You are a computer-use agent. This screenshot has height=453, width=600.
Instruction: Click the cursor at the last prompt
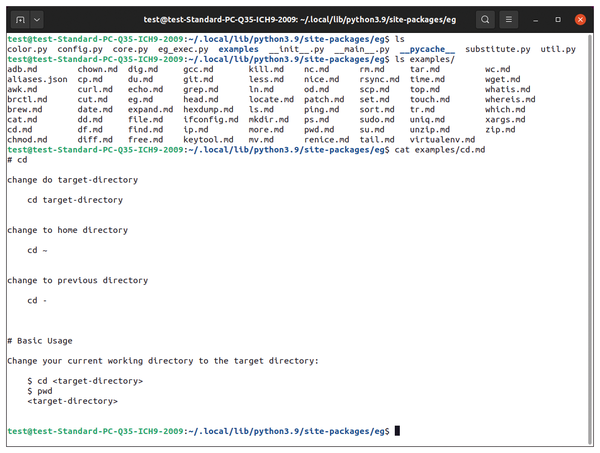click(397, 431)
